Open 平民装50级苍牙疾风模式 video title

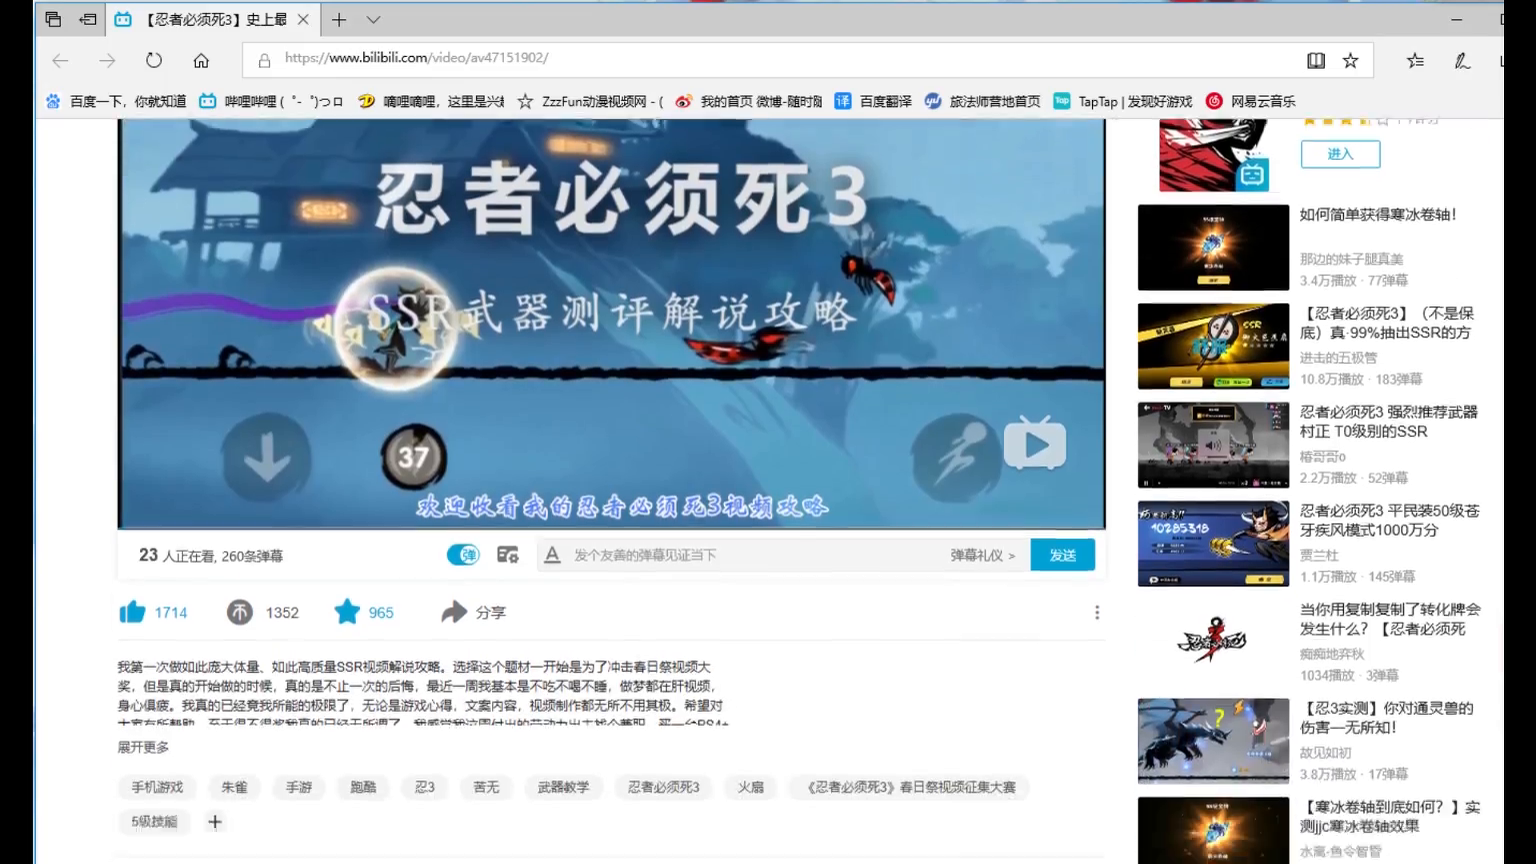tap(1389, 520)
